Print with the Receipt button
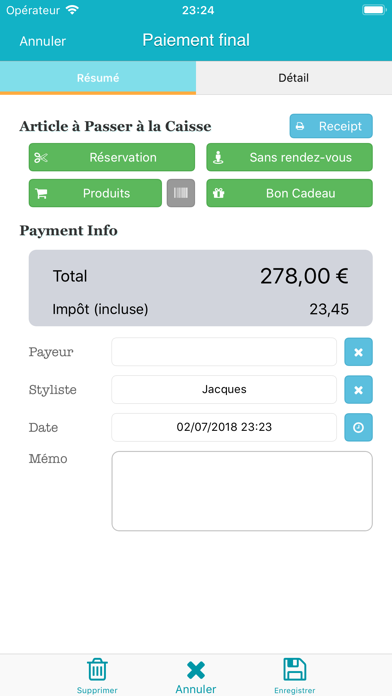Image resolution: width=392 pixels, height=696 pixels. (x=331, y=126)
